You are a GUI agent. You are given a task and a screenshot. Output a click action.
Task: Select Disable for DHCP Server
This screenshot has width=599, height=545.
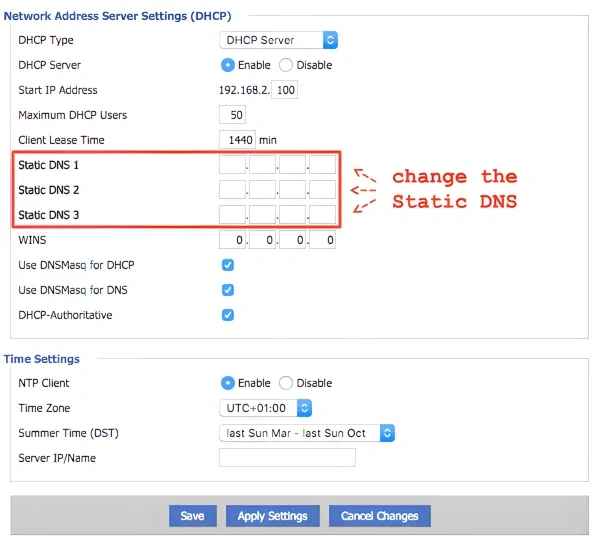[286, 65]
